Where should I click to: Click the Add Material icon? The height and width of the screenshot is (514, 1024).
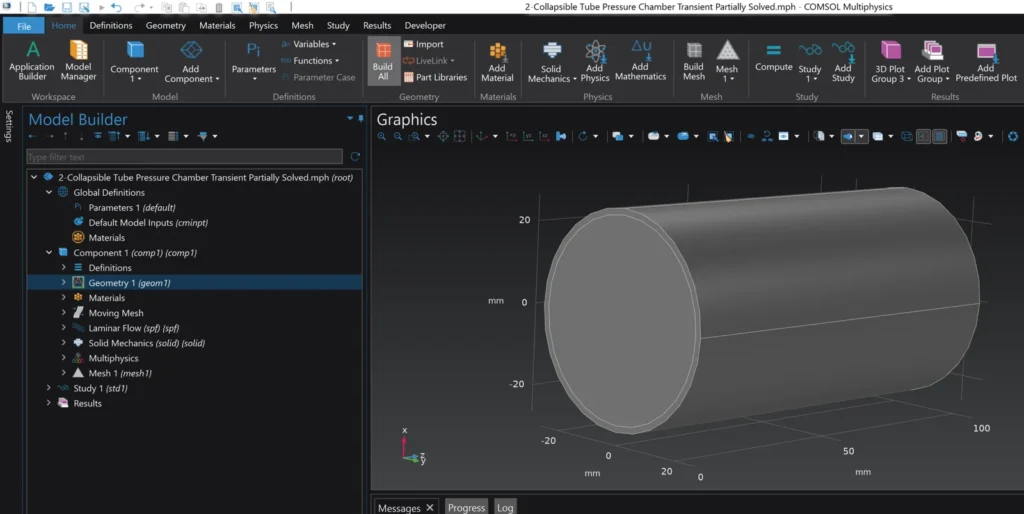(x=497, y=59)
